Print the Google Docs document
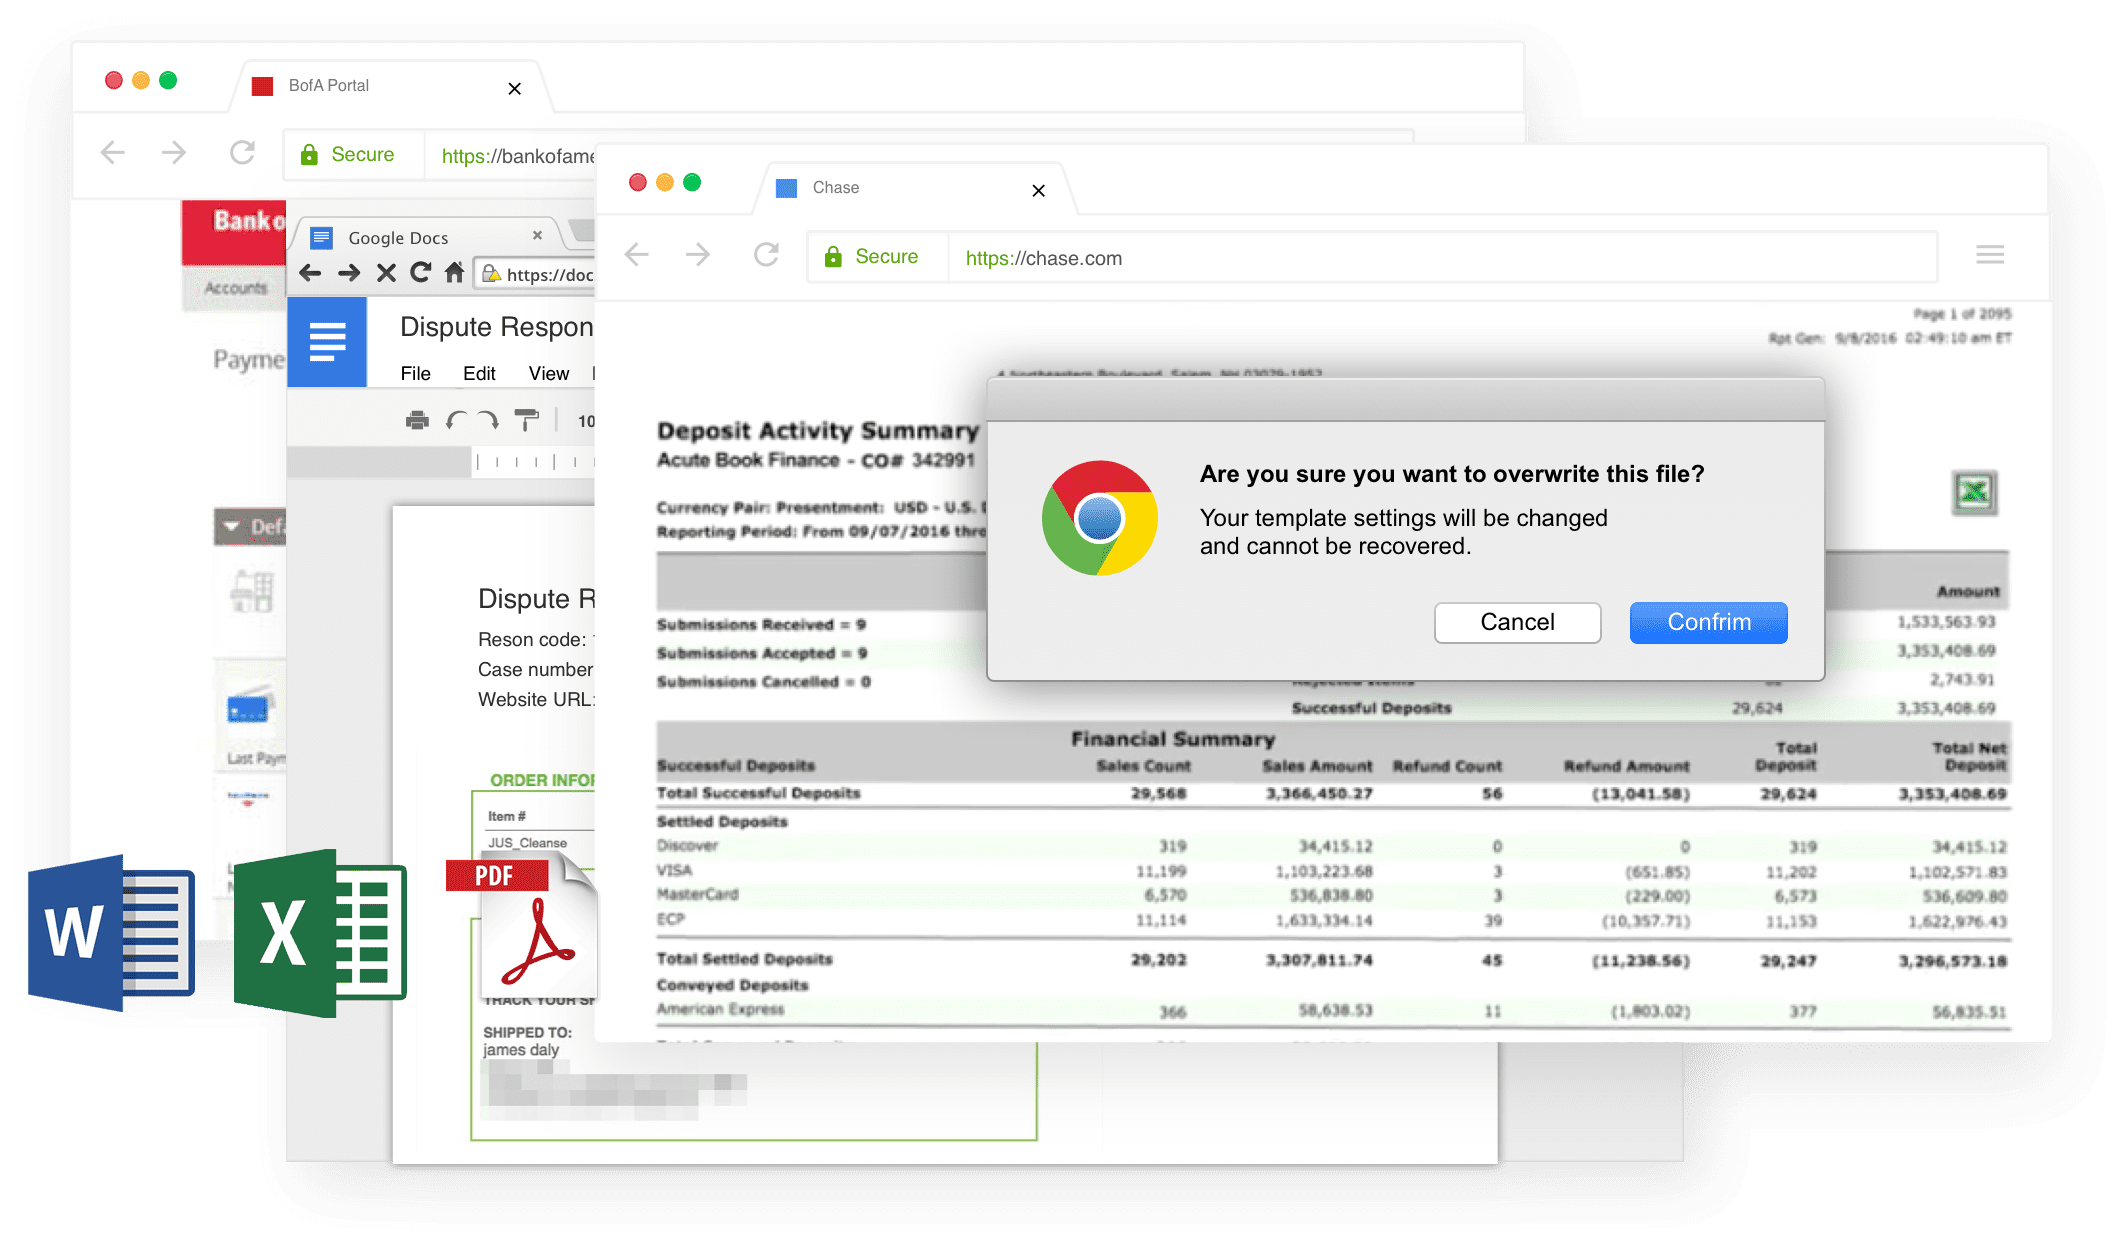Viewport: 2122px width, 1246px height. 417,421
